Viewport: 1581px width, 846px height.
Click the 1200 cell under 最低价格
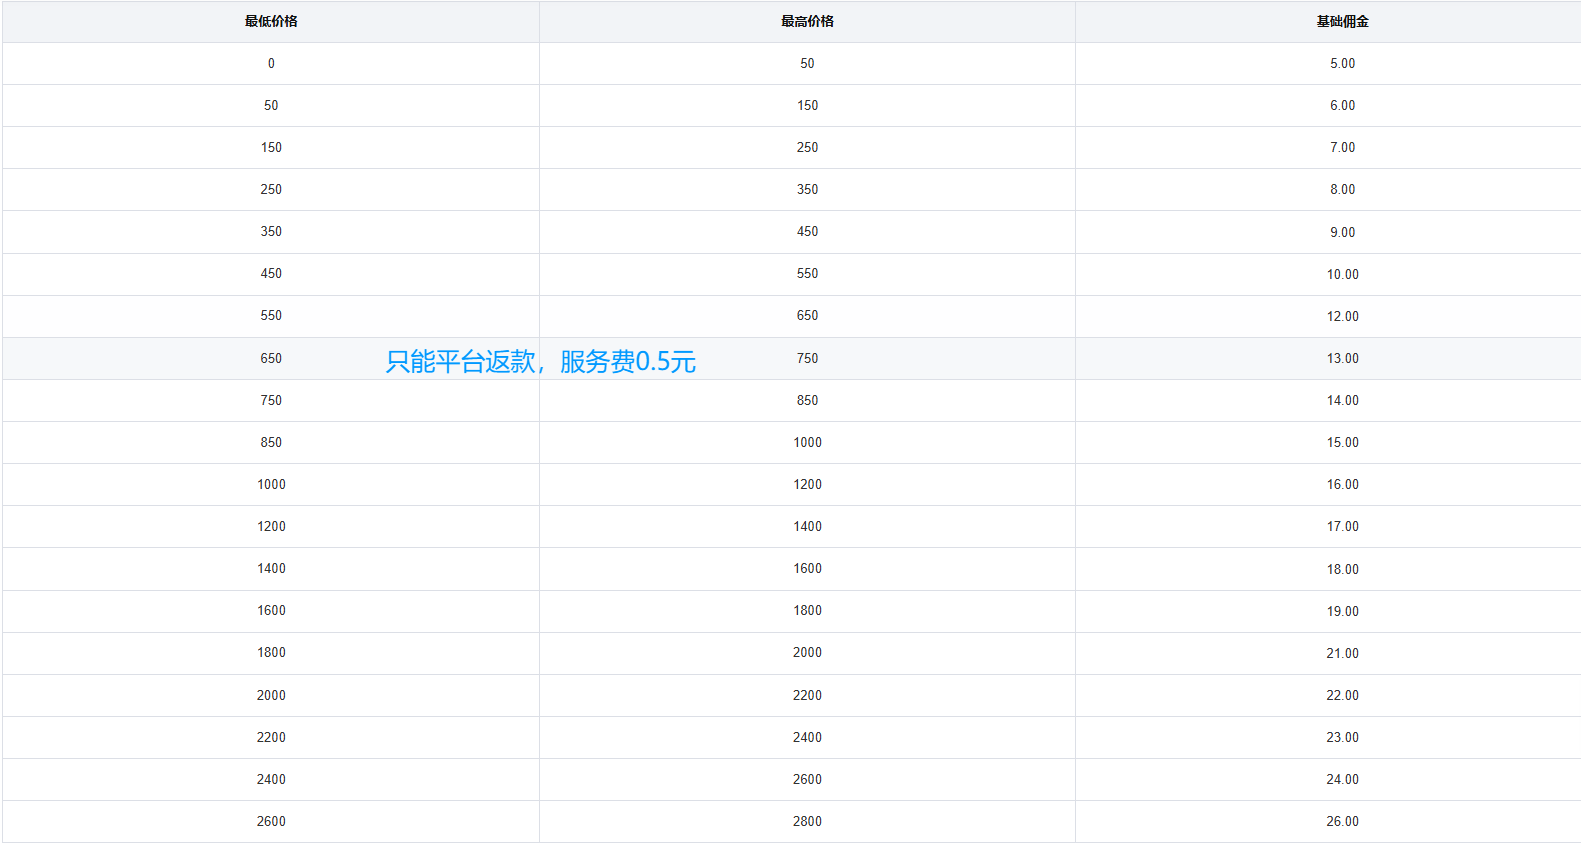click(271, 527)
